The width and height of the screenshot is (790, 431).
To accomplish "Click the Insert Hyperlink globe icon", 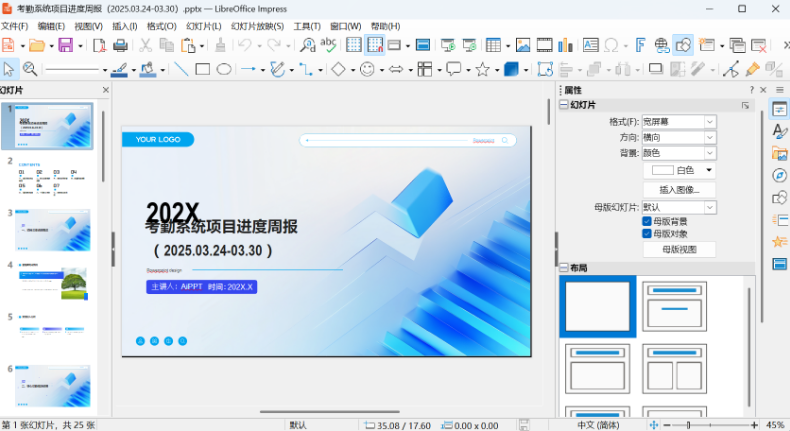I will [x=662, y=45].
